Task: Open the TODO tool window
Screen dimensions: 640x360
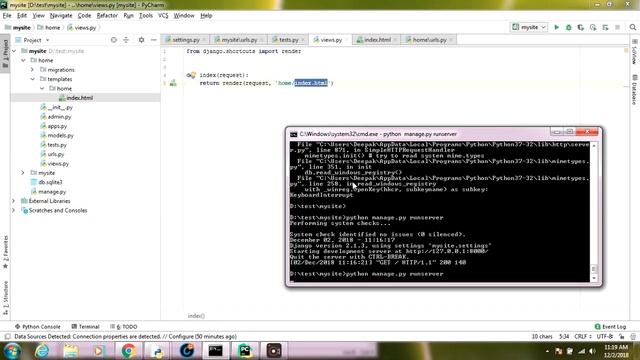Action: coord(124,327)
